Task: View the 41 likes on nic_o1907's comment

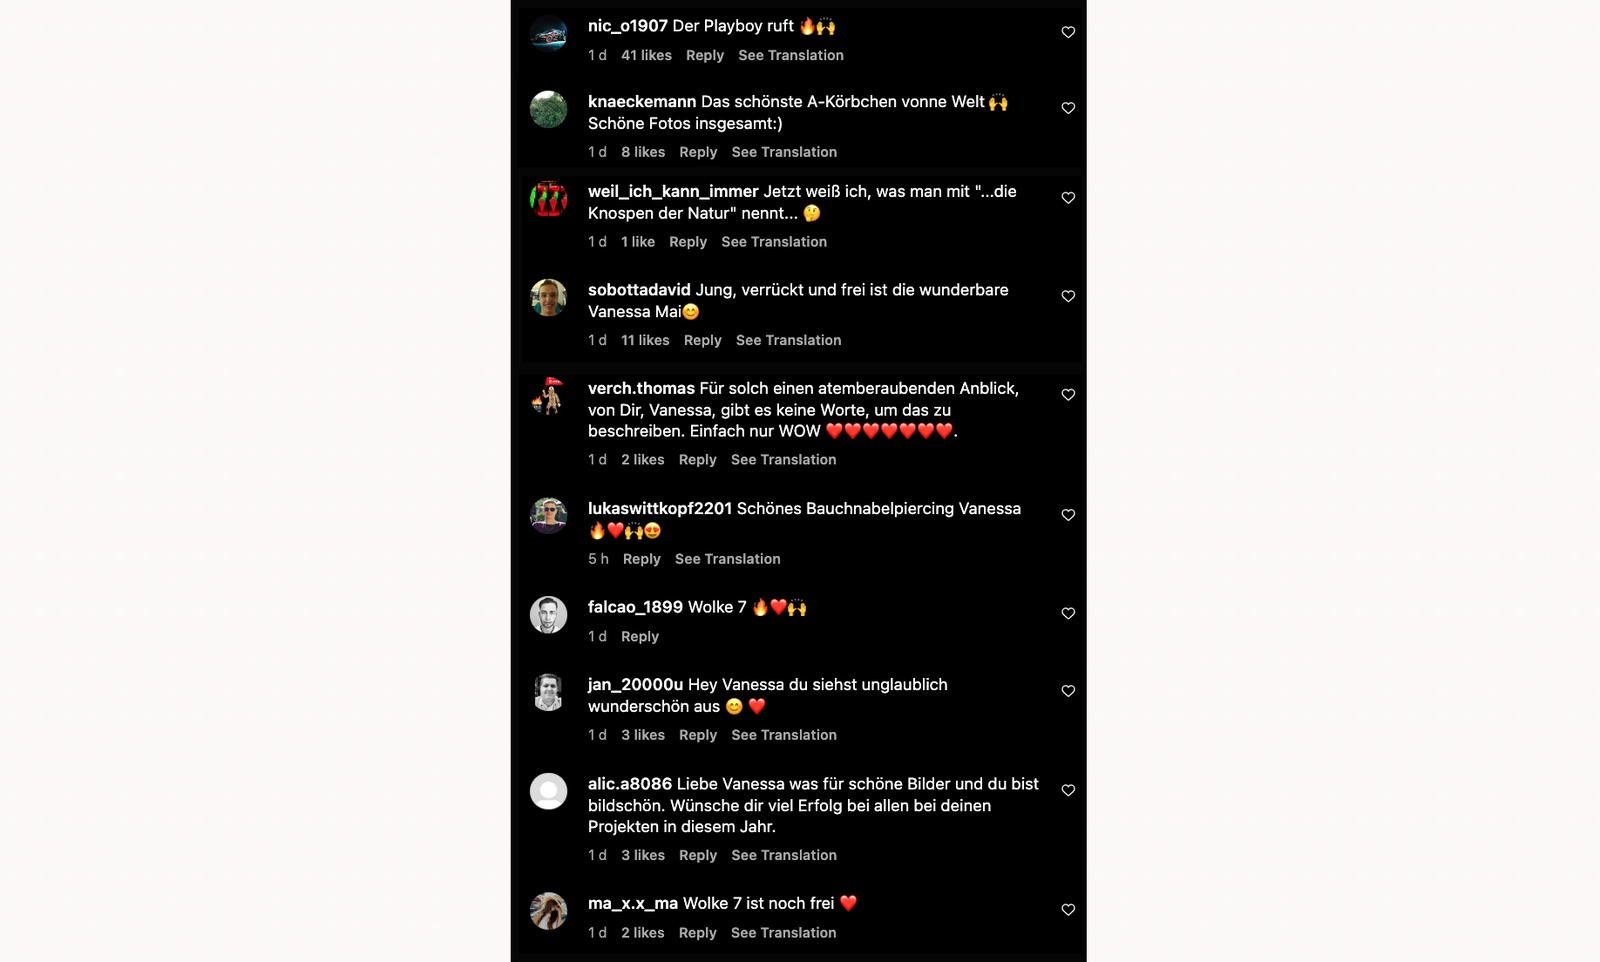Action: pos(646,56)
